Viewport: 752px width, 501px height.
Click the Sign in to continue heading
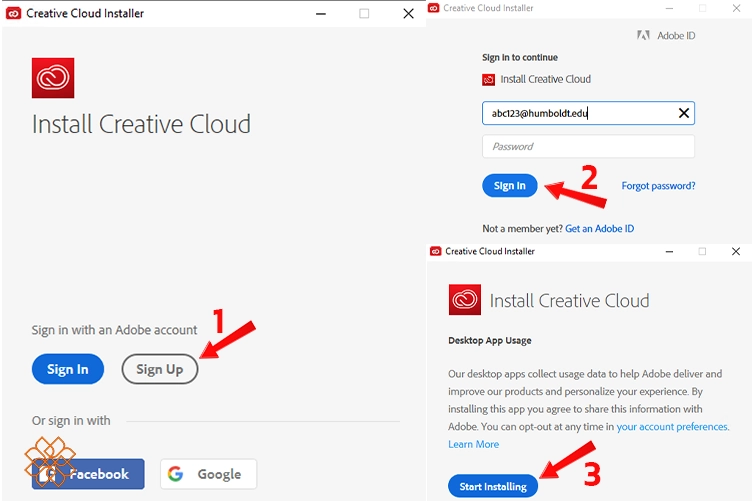coord(520,58)
